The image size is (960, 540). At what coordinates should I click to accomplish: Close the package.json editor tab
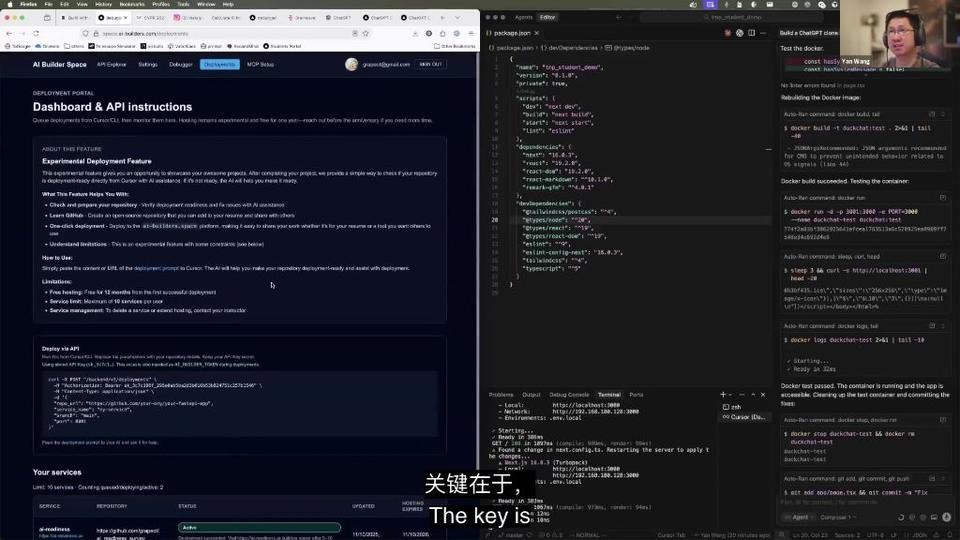[x=537, y=33]
